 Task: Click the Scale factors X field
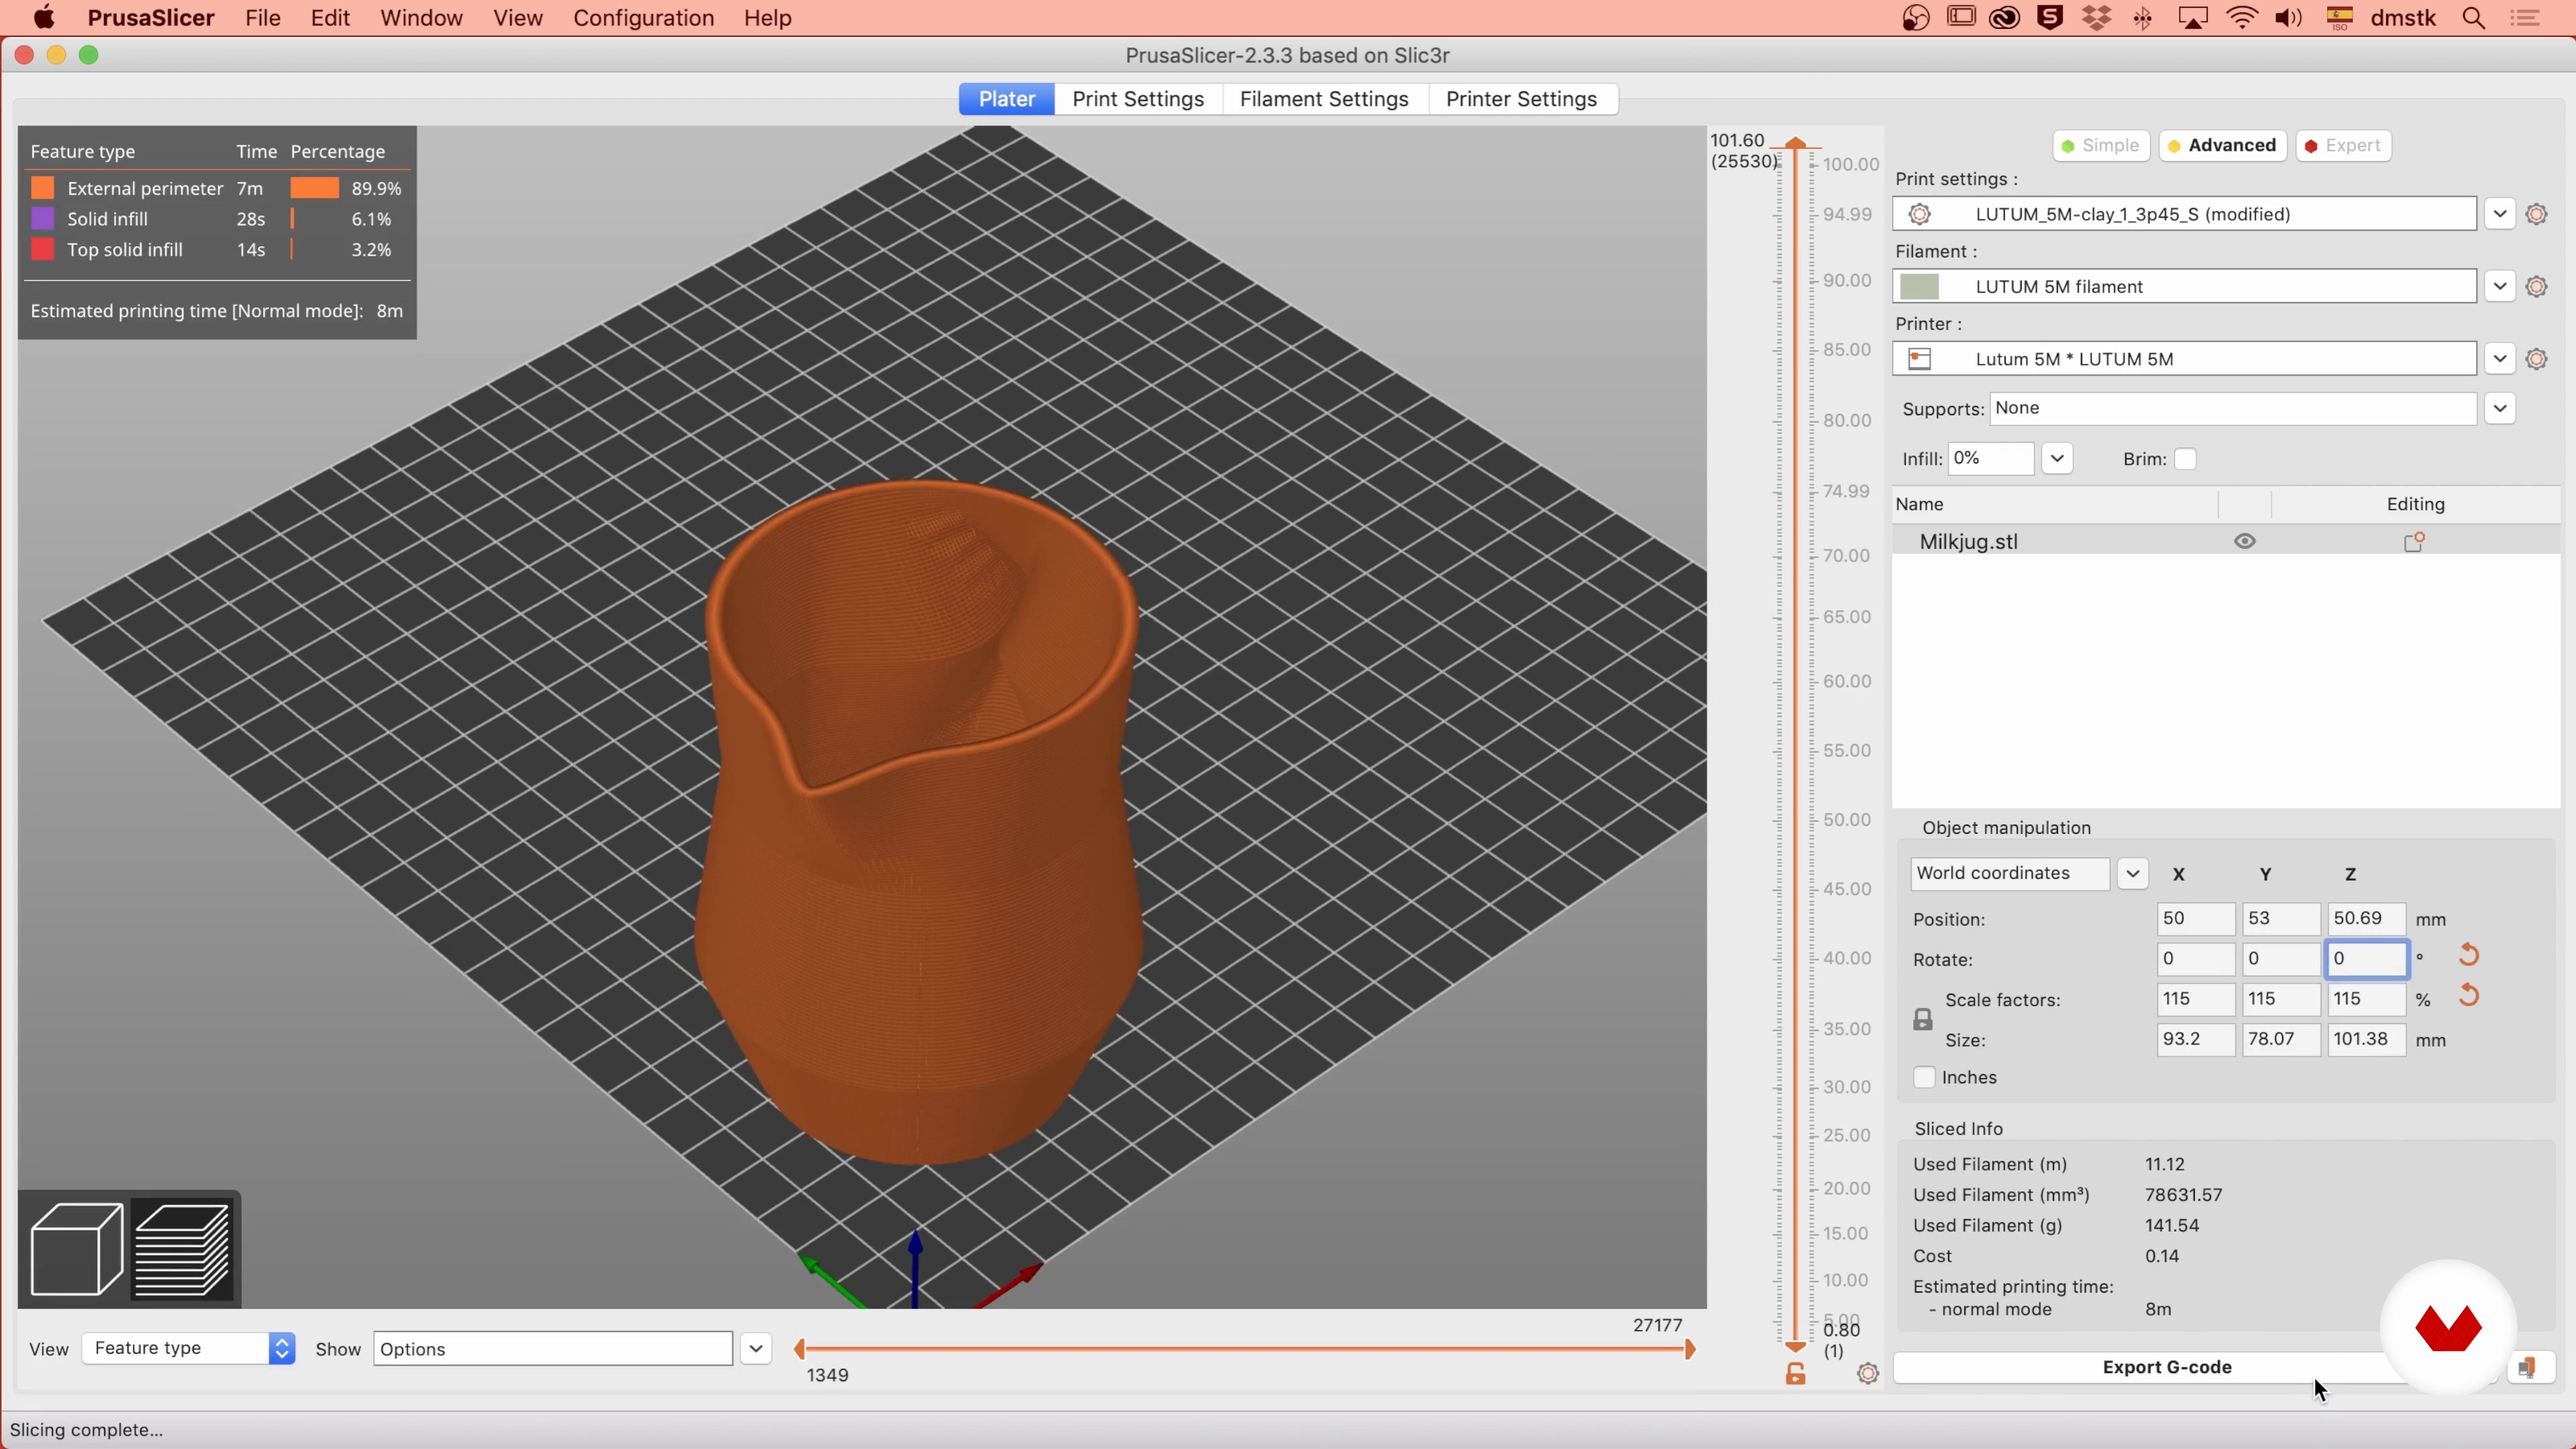[2195, 999]
